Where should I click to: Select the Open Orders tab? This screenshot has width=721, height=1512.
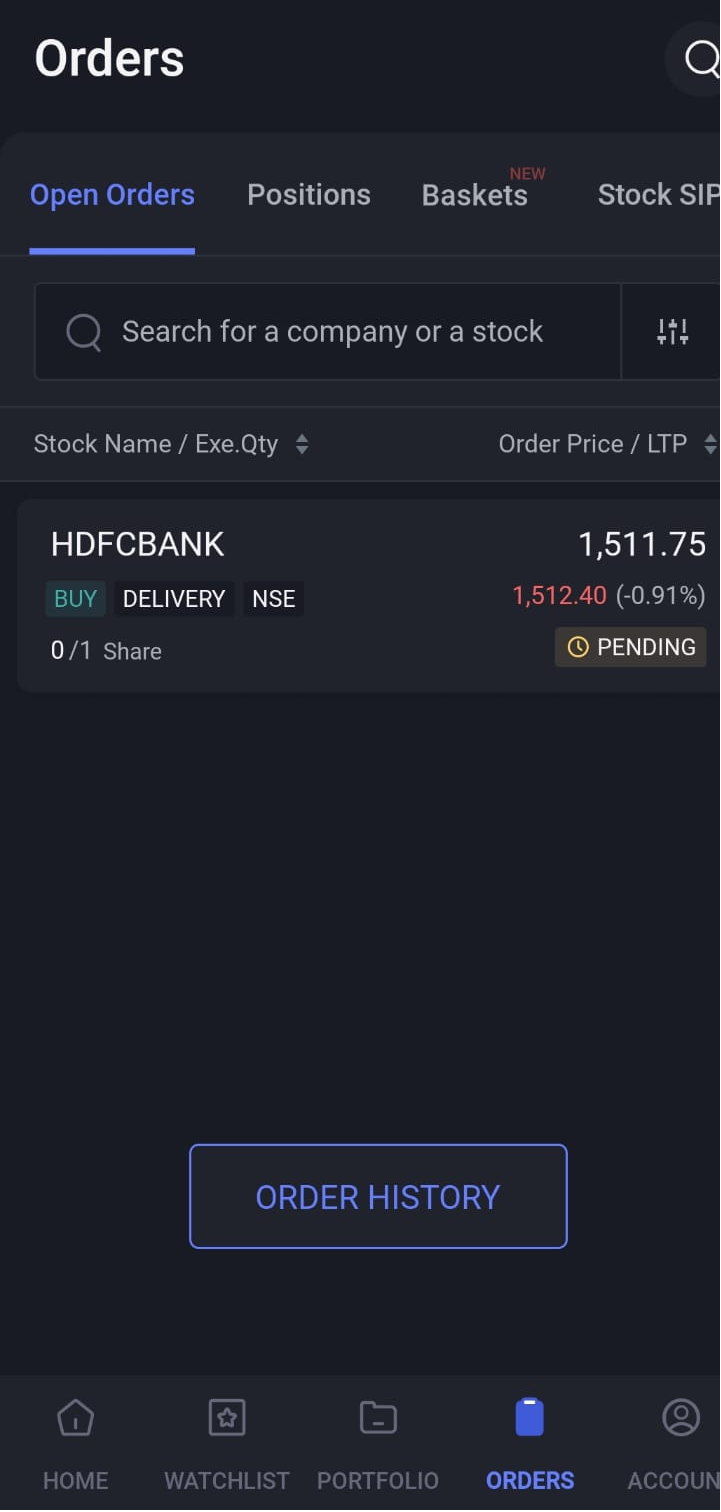(x=112, y=195)
